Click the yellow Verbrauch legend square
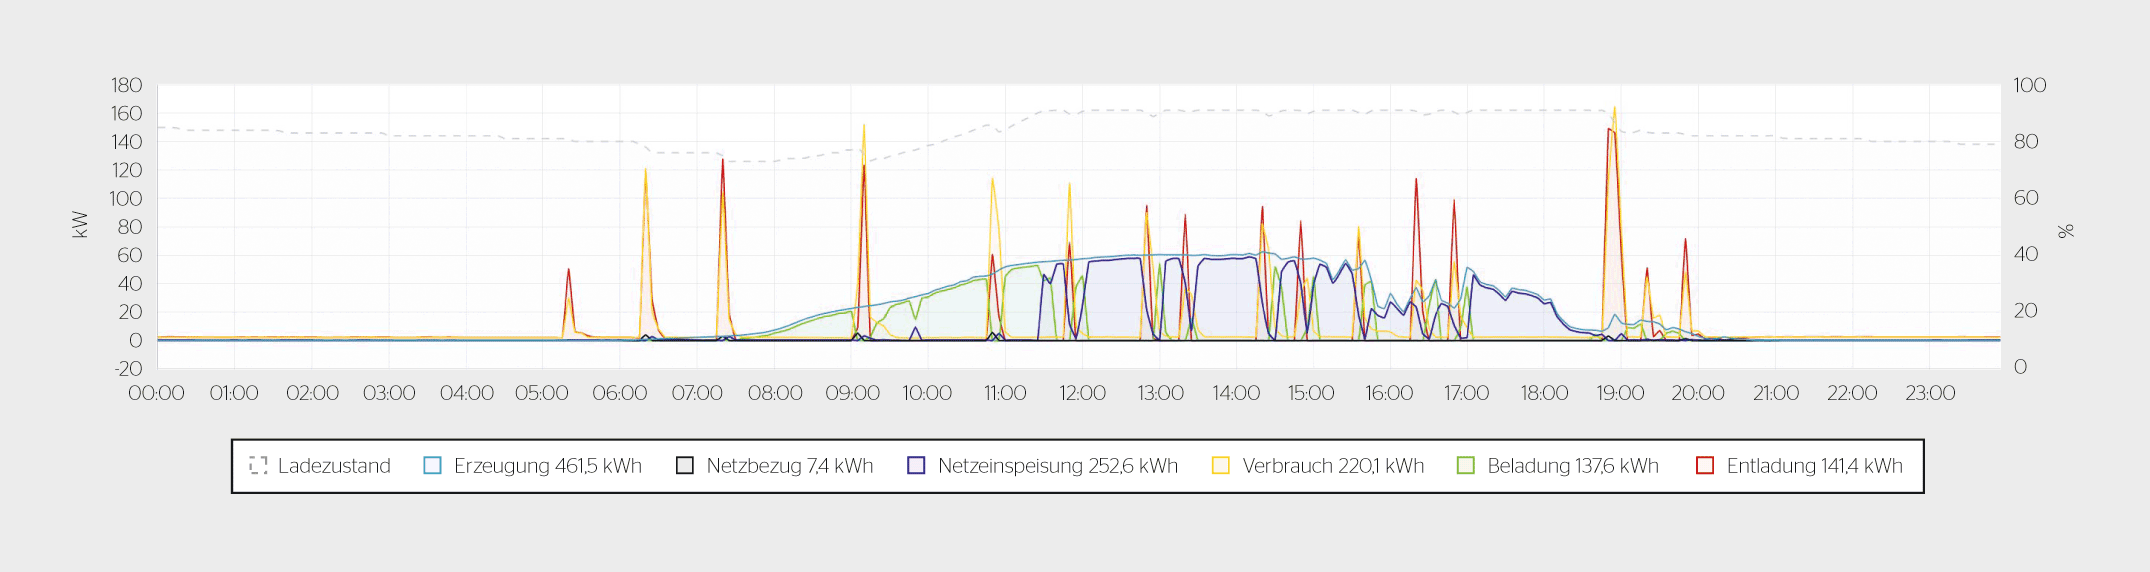 pos(1220,466)
